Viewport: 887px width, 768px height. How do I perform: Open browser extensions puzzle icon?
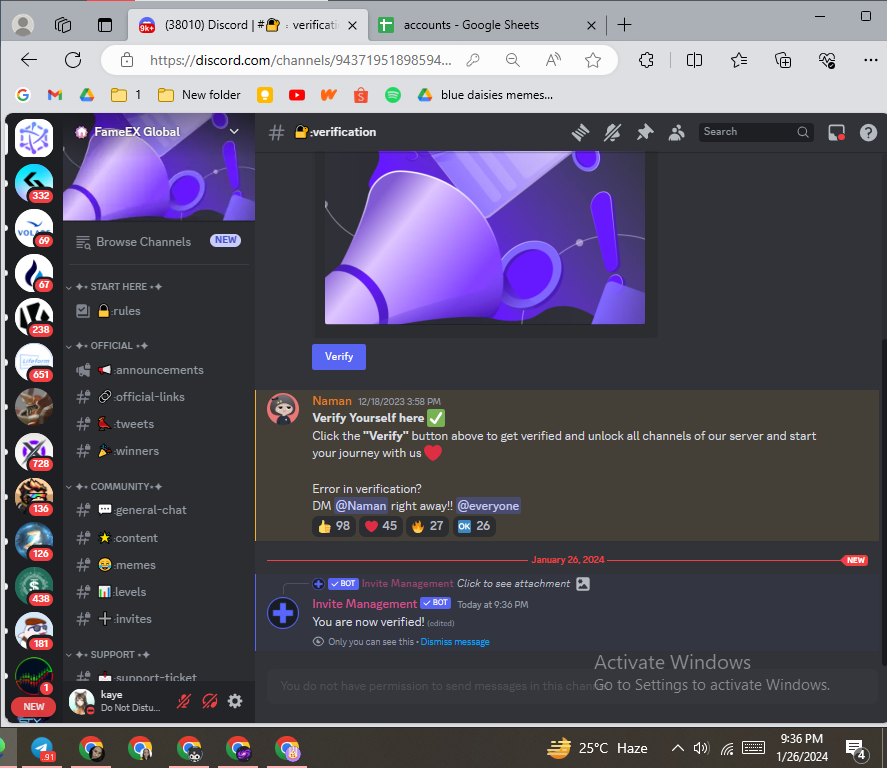coord(646,60)
